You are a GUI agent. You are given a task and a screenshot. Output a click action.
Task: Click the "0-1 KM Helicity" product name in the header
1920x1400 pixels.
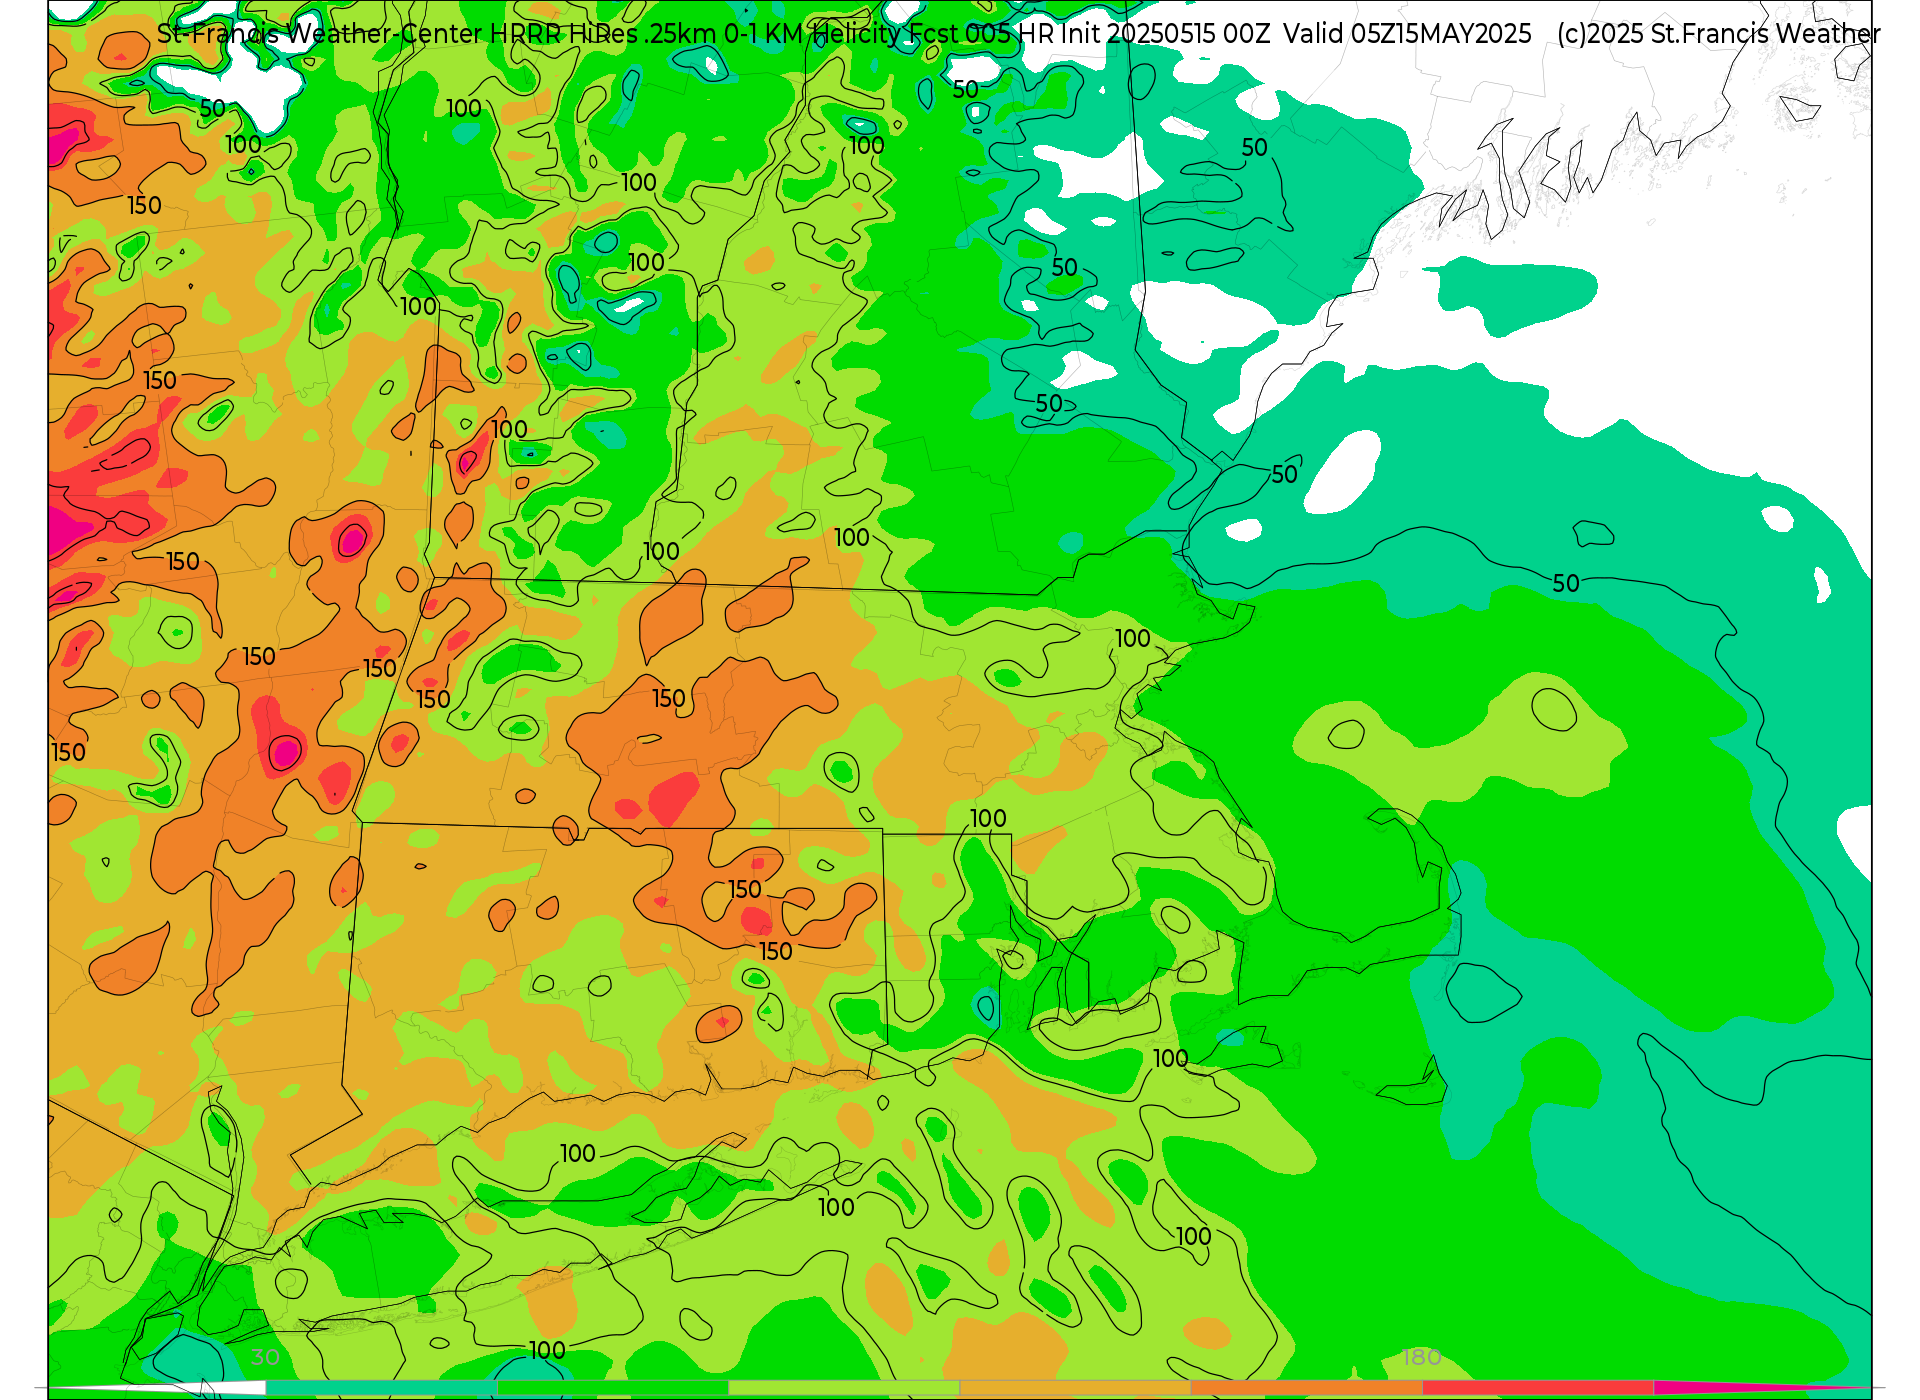811,34
